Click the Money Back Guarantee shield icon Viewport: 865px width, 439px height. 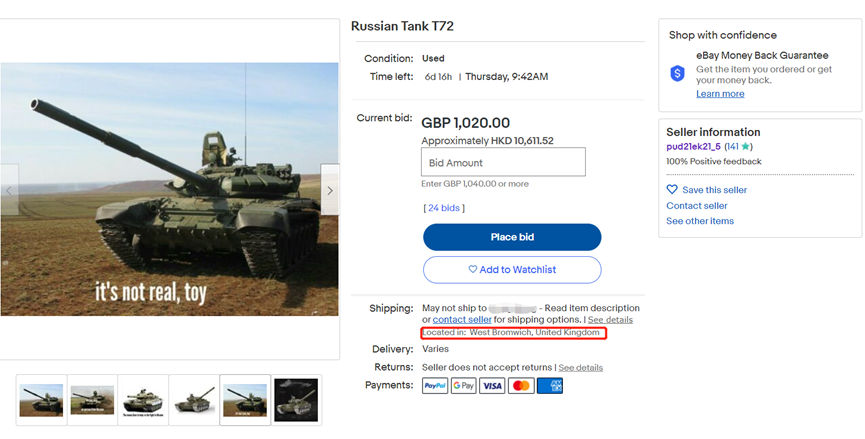(x=678, y=73)
